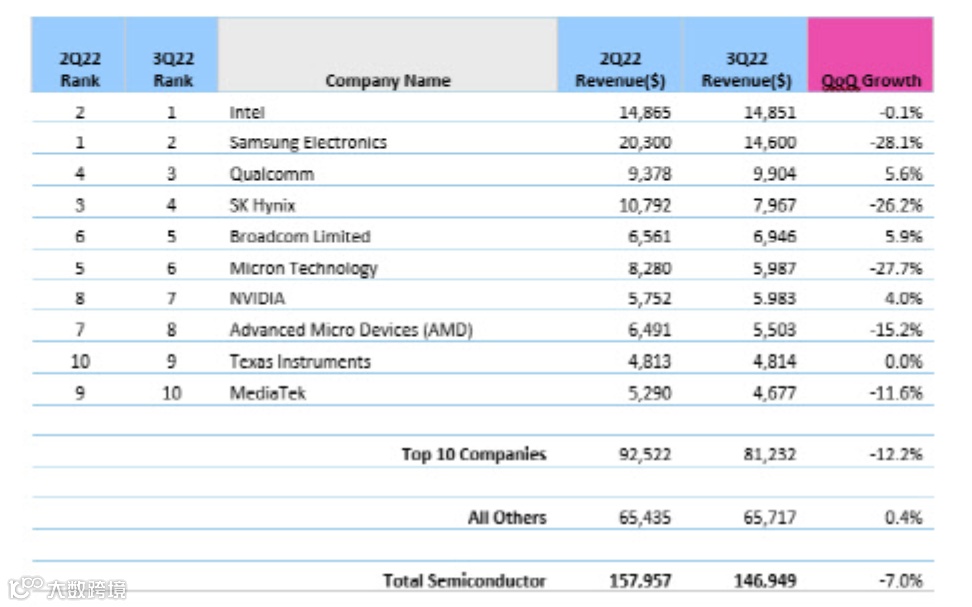Select MediaTek growth value -11.6%
The height and width of the screenshot is (607, 972).
point(896,393)
